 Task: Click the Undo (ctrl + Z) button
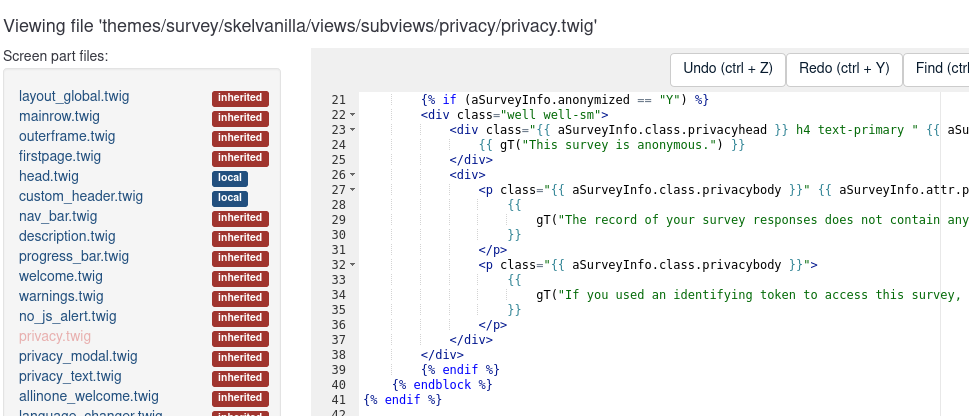(727, 69)
